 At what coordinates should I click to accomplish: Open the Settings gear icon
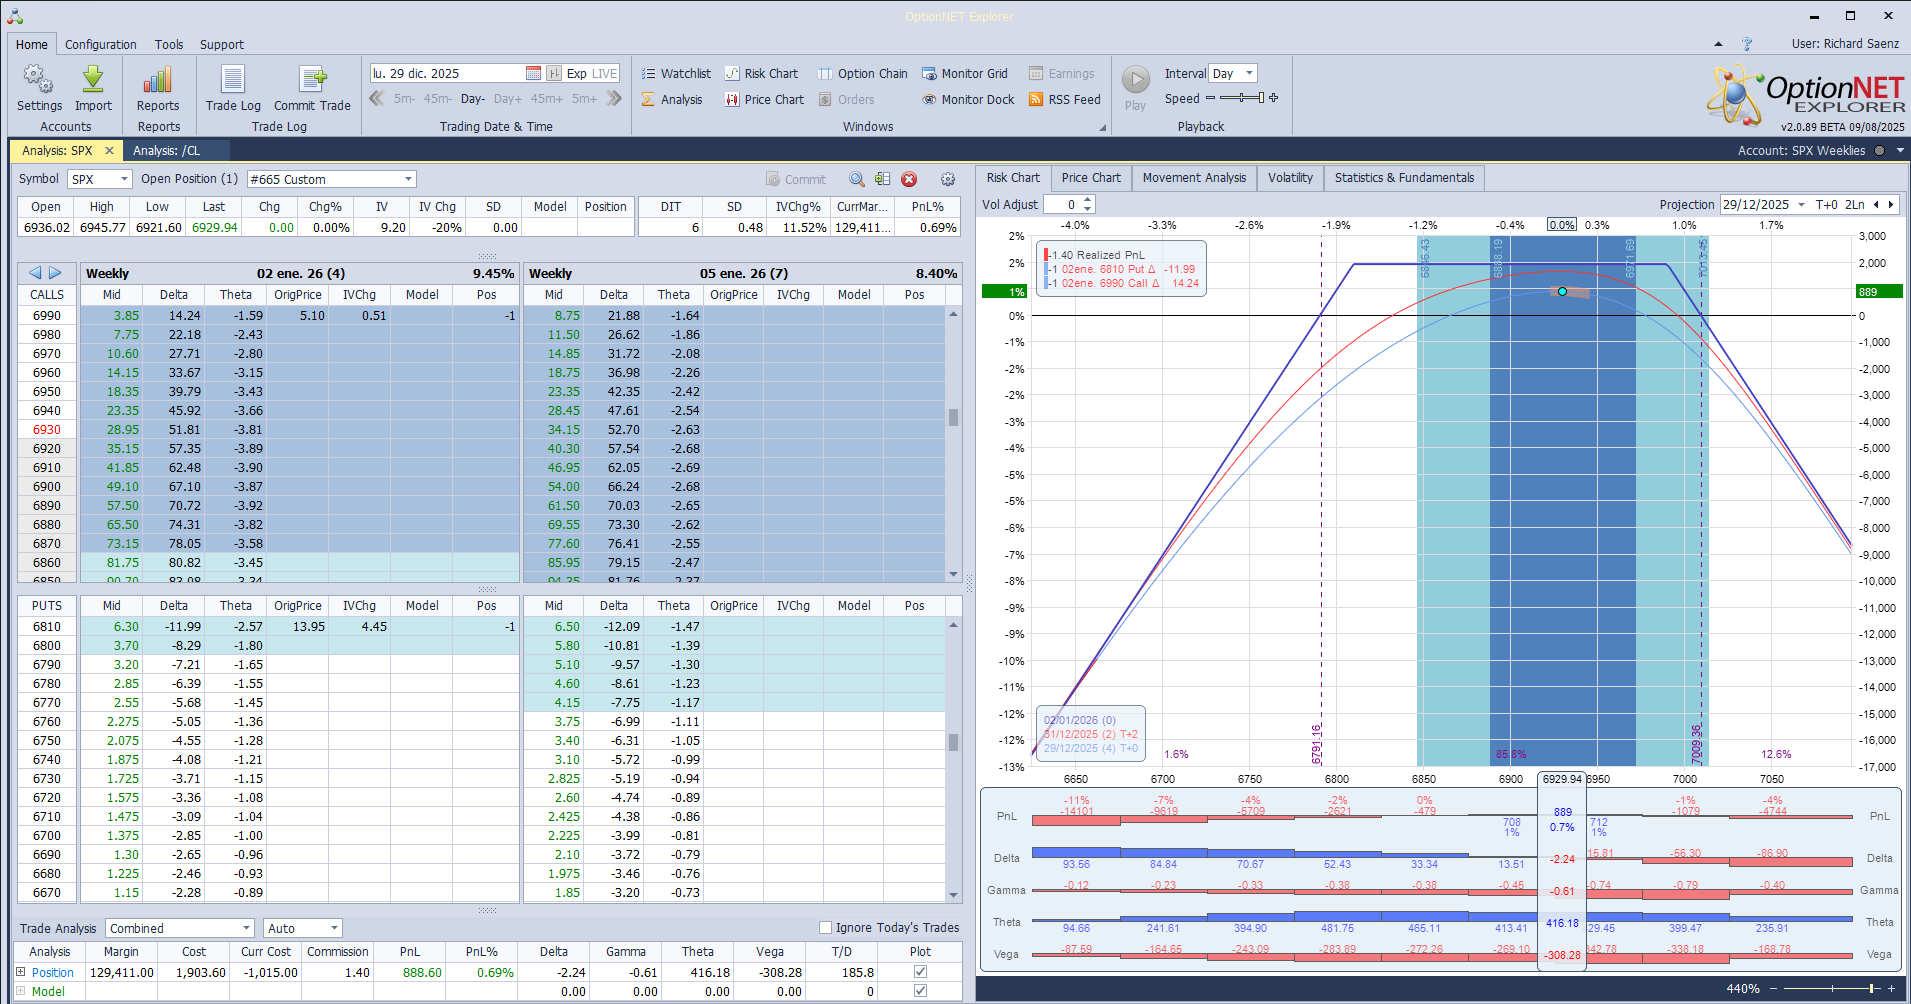click(39, 81)
